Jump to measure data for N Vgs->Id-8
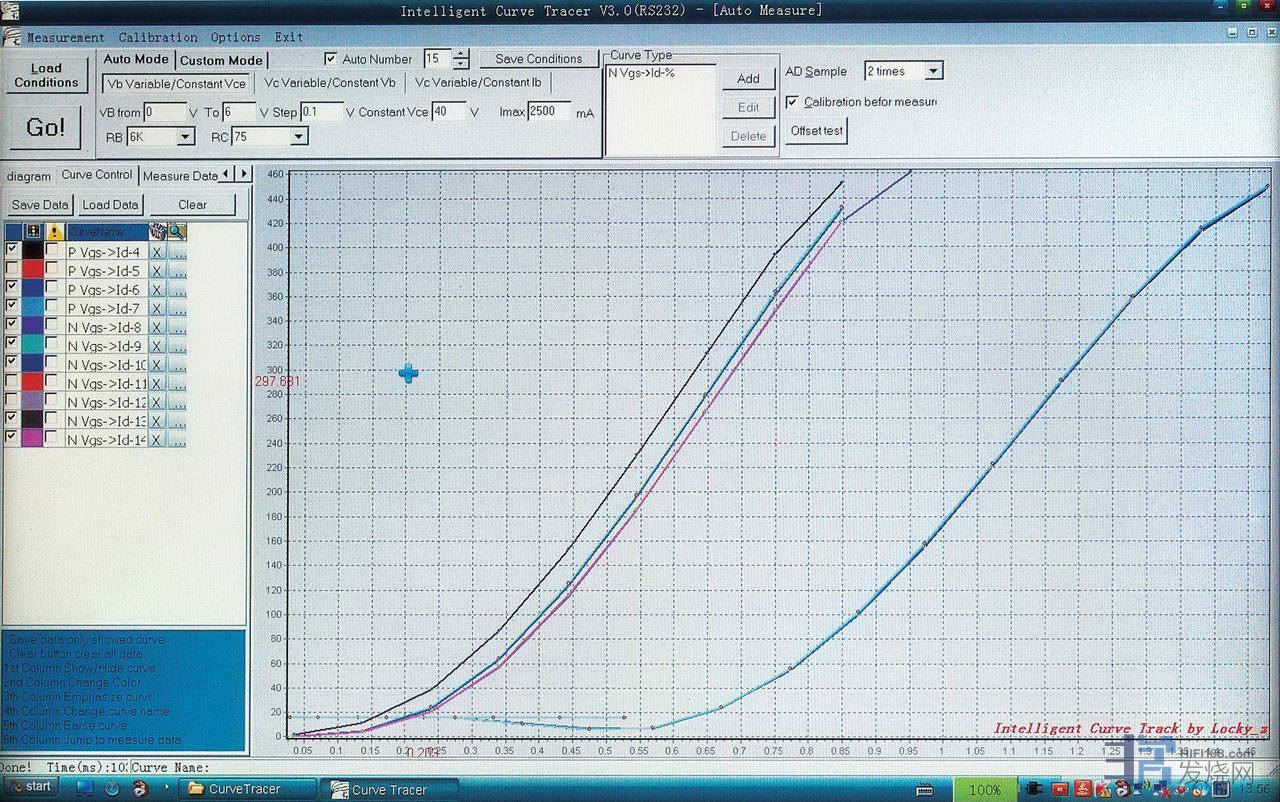Screen dimensions: 1280x802 click(177, 327)
